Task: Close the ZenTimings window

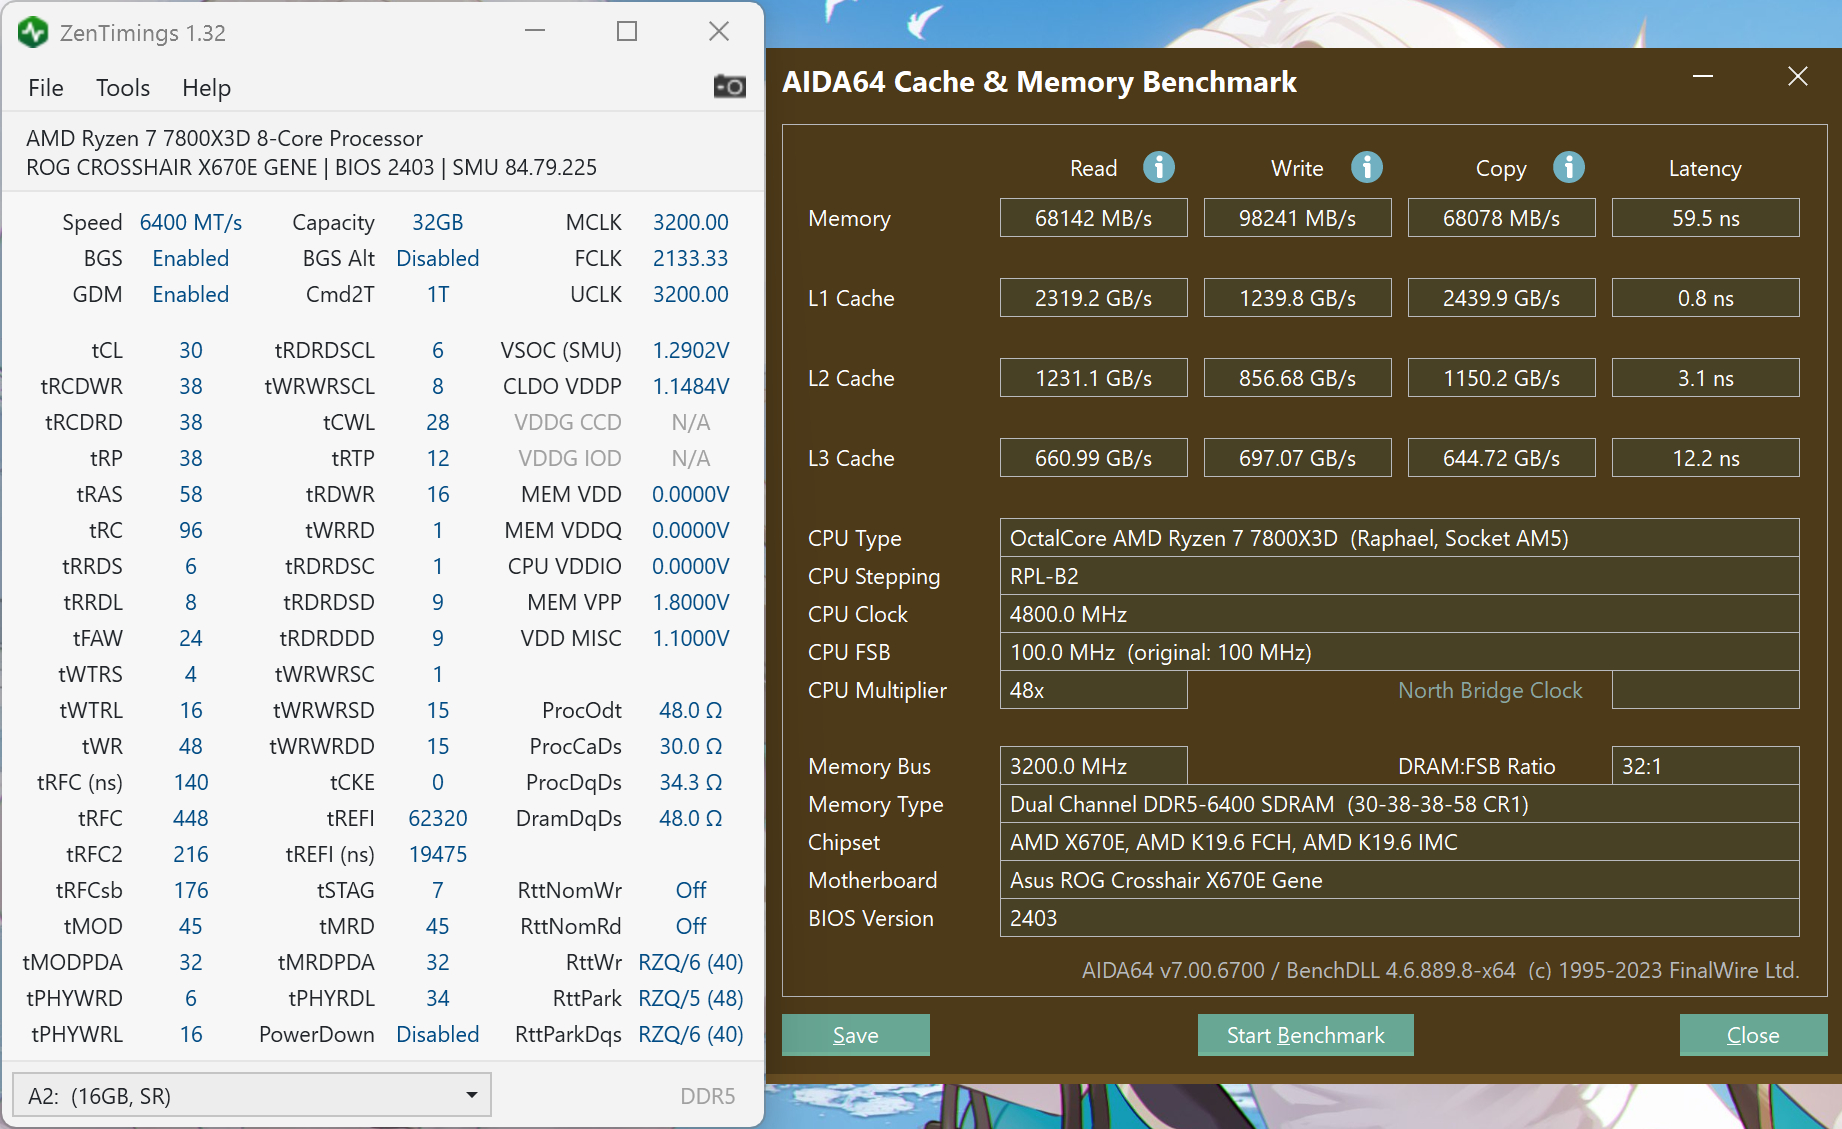Action: 719,31
